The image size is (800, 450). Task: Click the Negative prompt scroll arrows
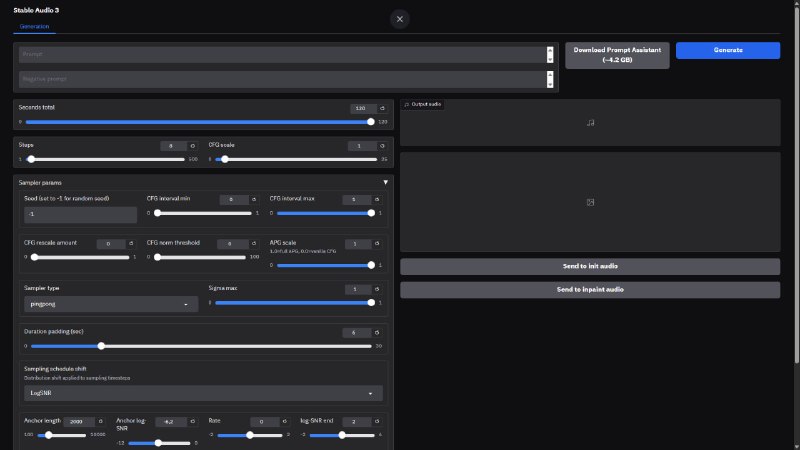click(549, 80)
